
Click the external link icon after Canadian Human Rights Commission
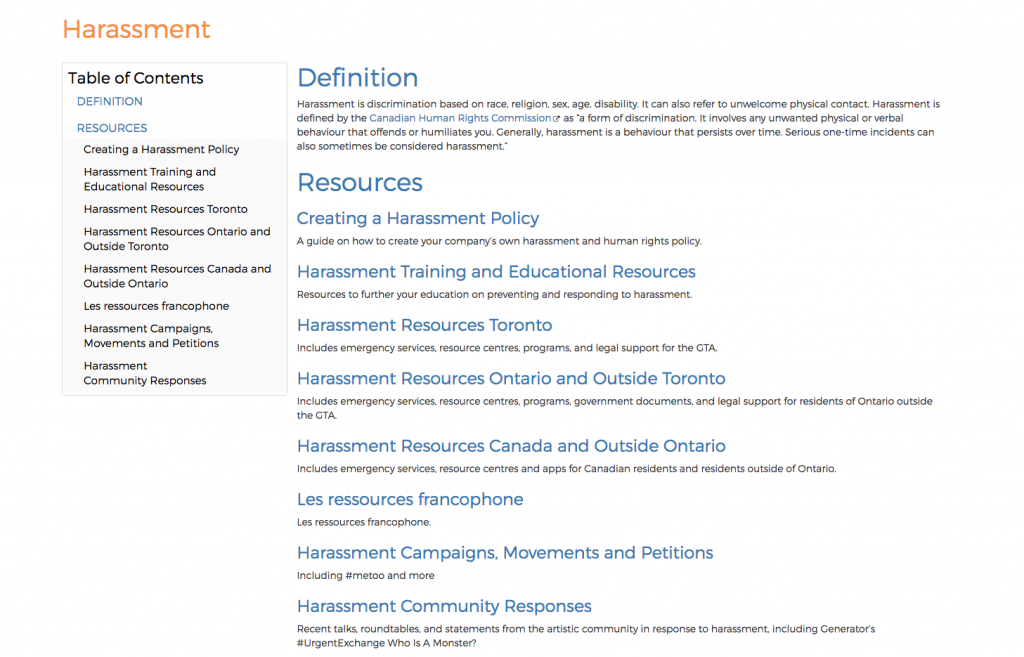pos(557,118)
